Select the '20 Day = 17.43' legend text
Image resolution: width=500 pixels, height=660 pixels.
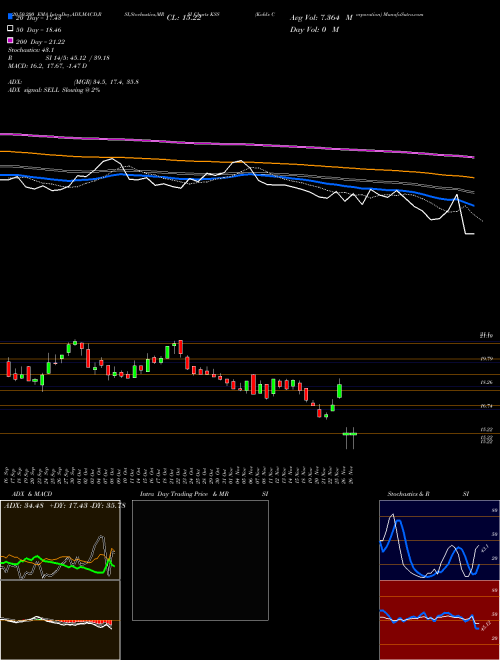(39, 18)
